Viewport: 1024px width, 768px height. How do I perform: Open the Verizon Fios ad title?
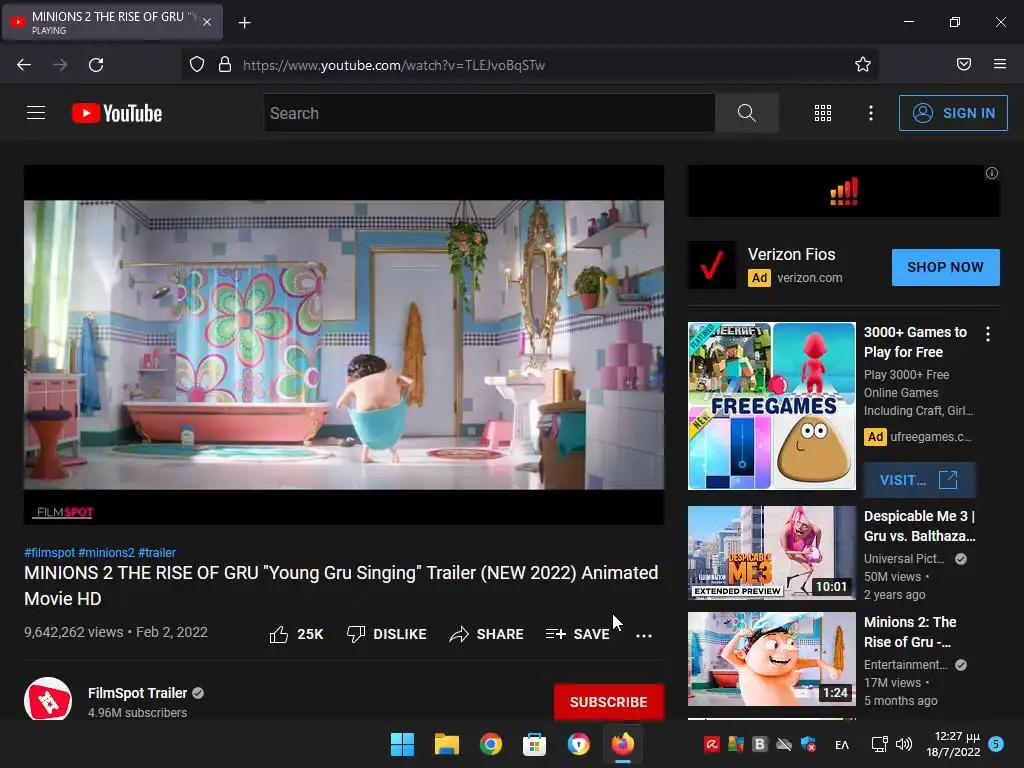point(792,254)
